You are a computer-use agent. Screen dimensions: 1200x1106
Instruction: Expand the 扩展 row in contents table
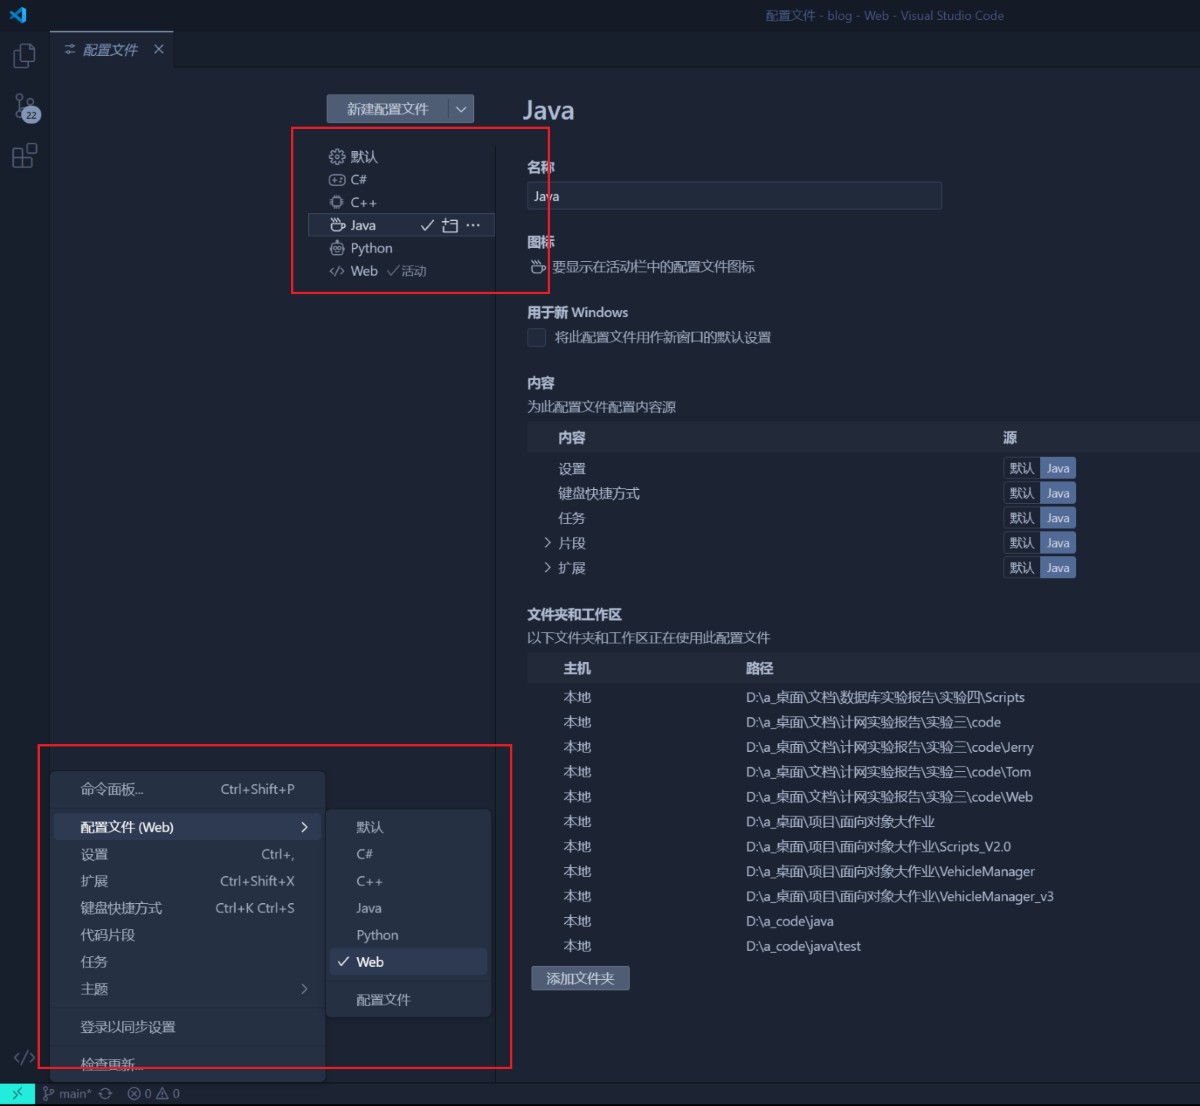click(548, 568)
